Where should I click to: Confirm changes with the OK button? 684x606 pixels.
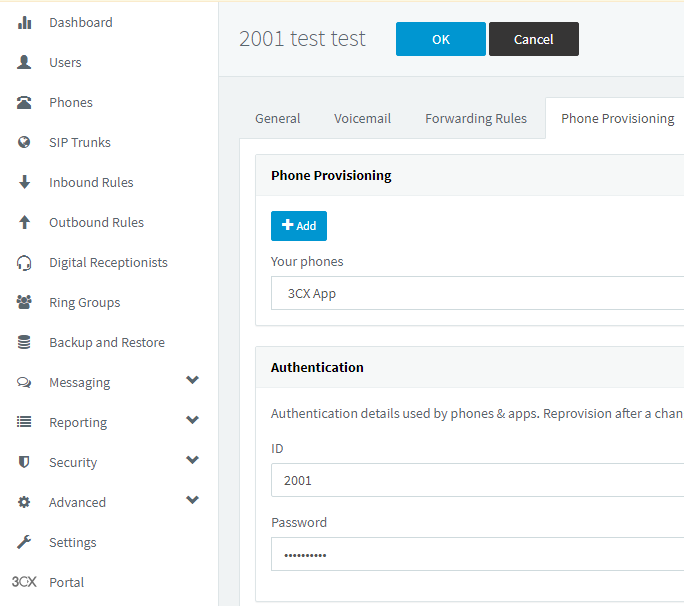click(441, 39)
